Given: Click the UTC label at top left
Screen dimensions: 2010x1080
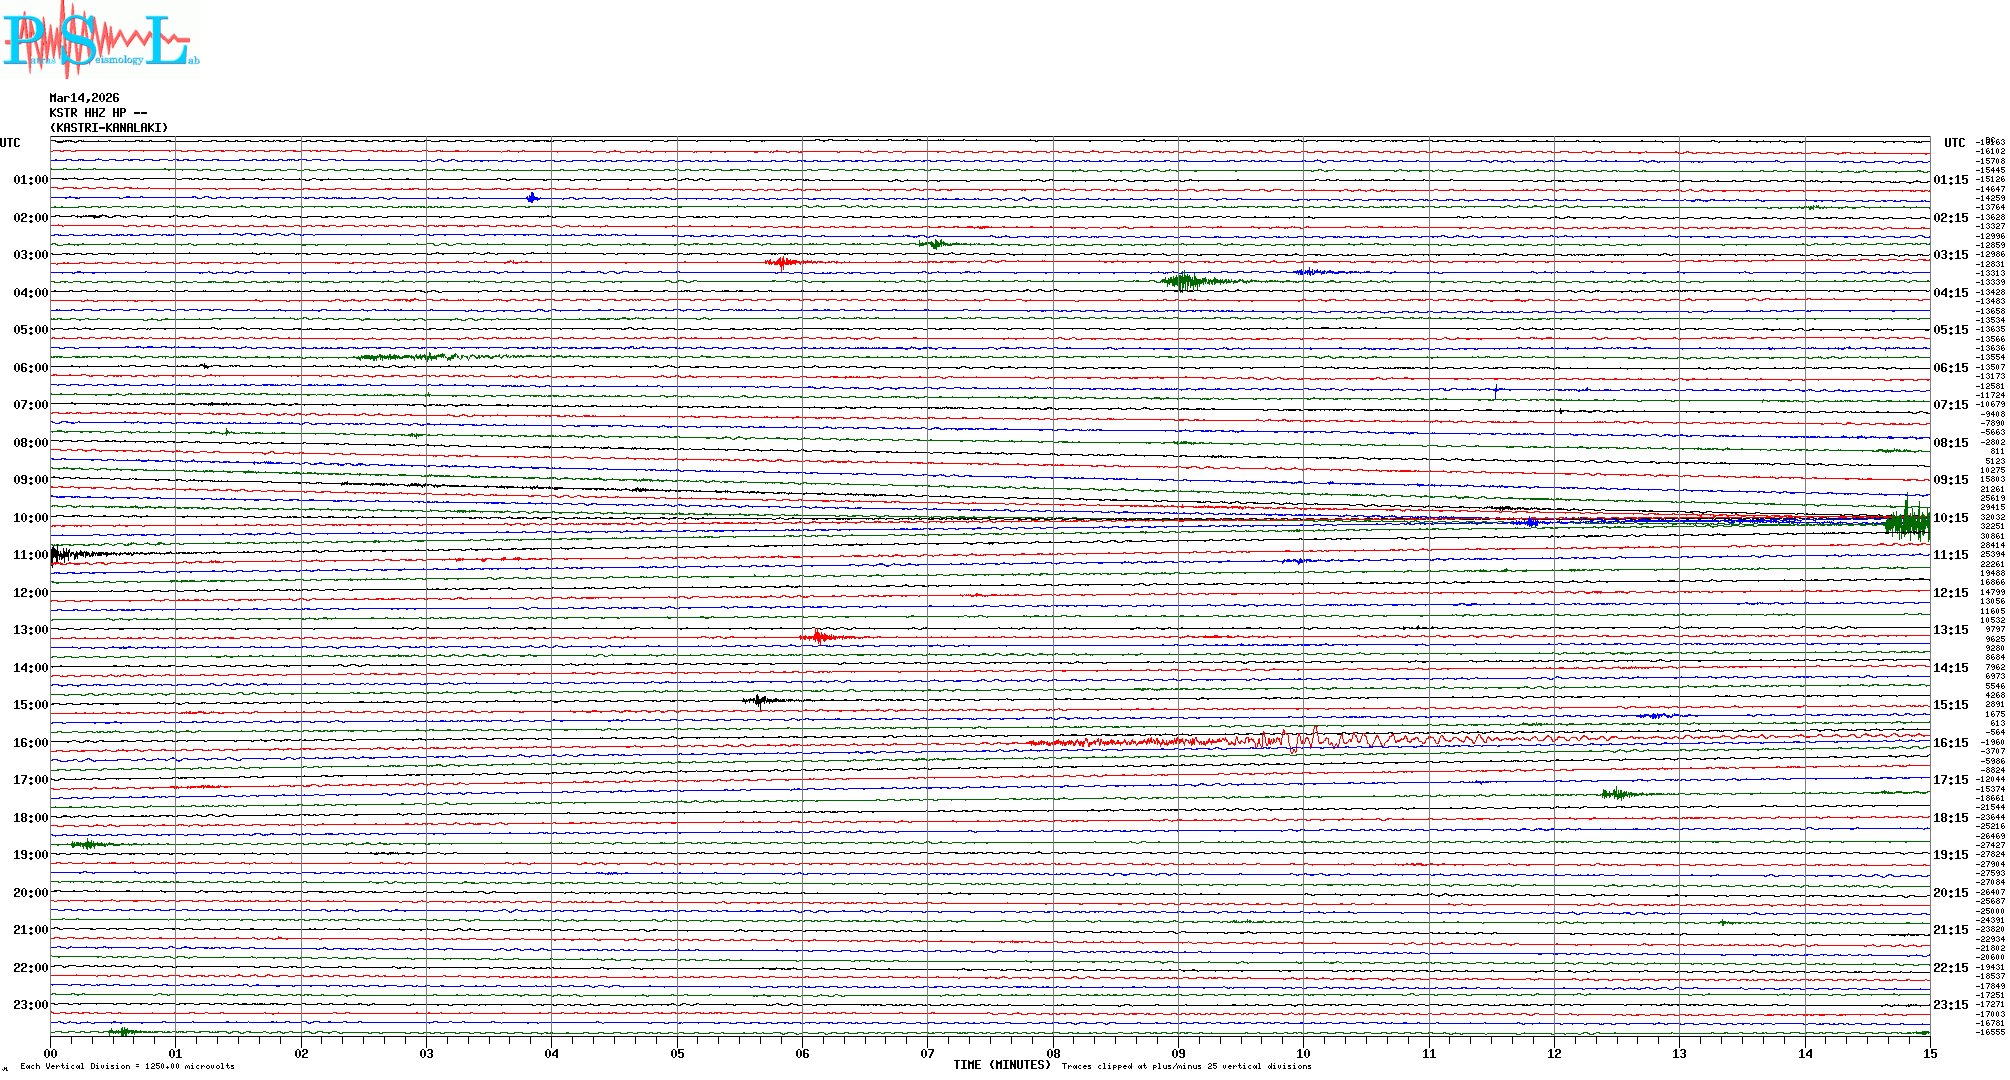Looking at the screenshot, I should click(10, 143).
